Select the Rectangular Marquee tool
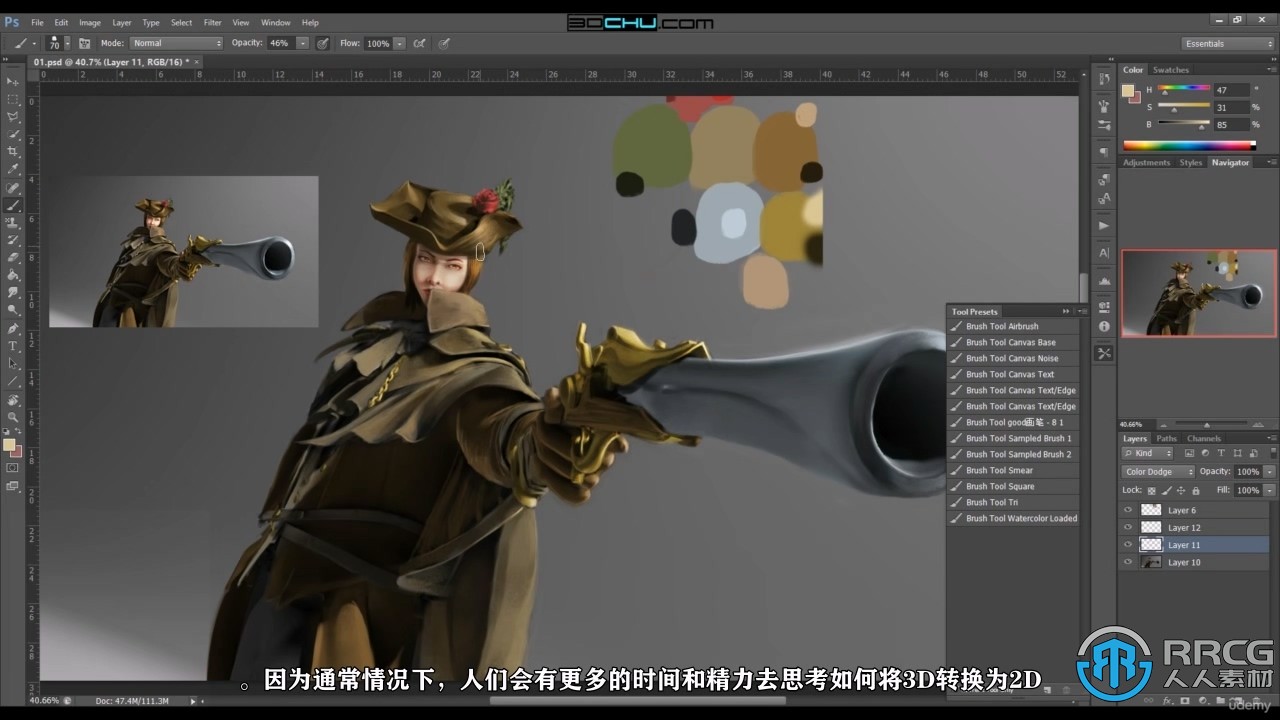This screenshot has width=1280, height=720. click(13, 99)
